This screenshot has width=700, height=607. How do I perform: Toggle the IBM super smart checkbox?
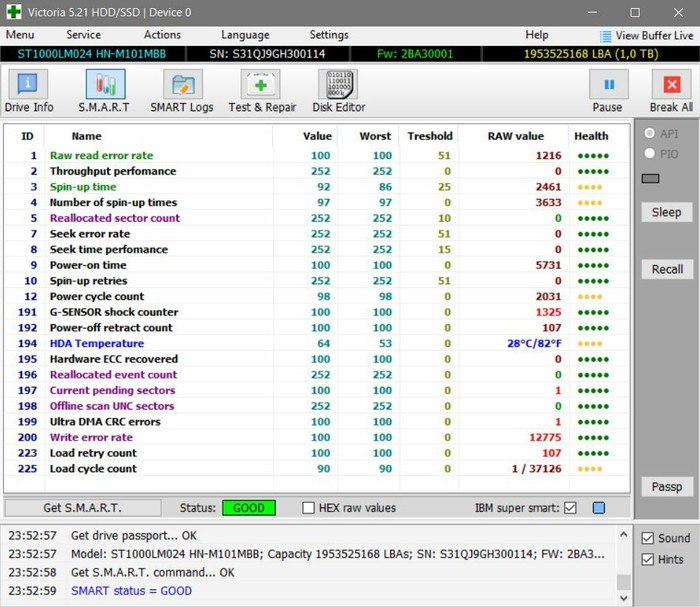(570, 508)
